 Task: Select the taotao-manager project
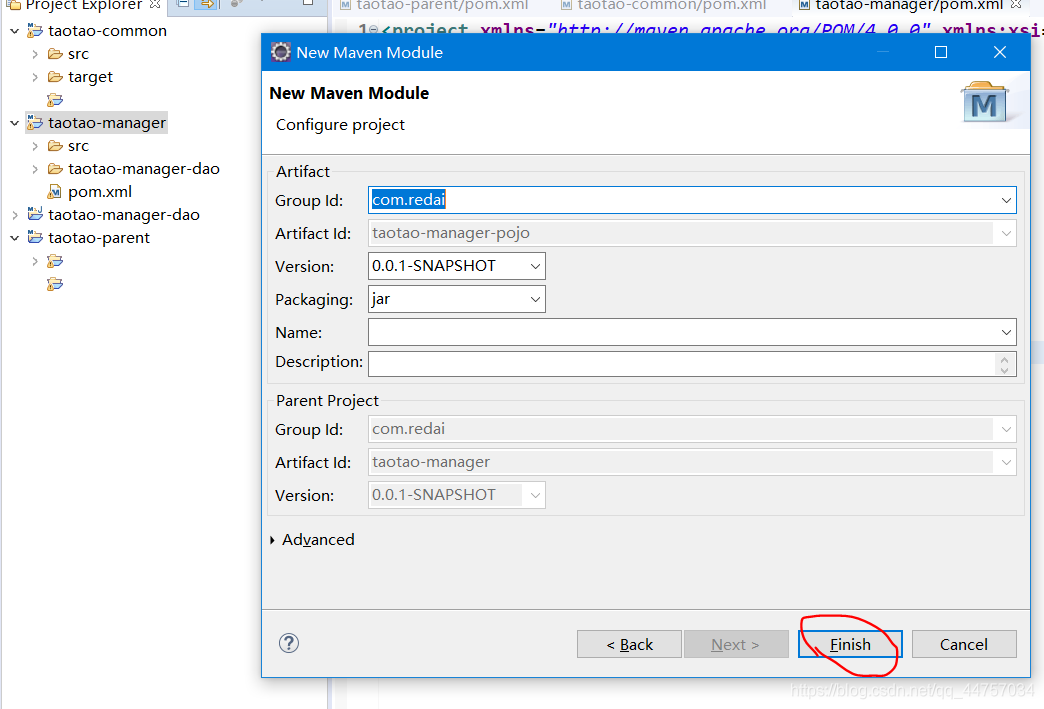point(107,122)
